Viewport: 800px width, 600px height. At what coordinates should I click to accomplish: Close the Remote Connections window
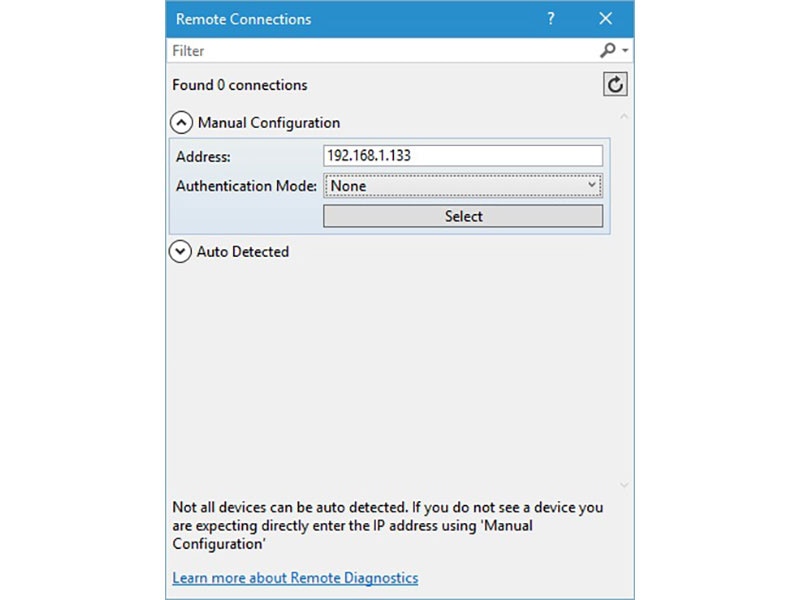coord(605,19)
